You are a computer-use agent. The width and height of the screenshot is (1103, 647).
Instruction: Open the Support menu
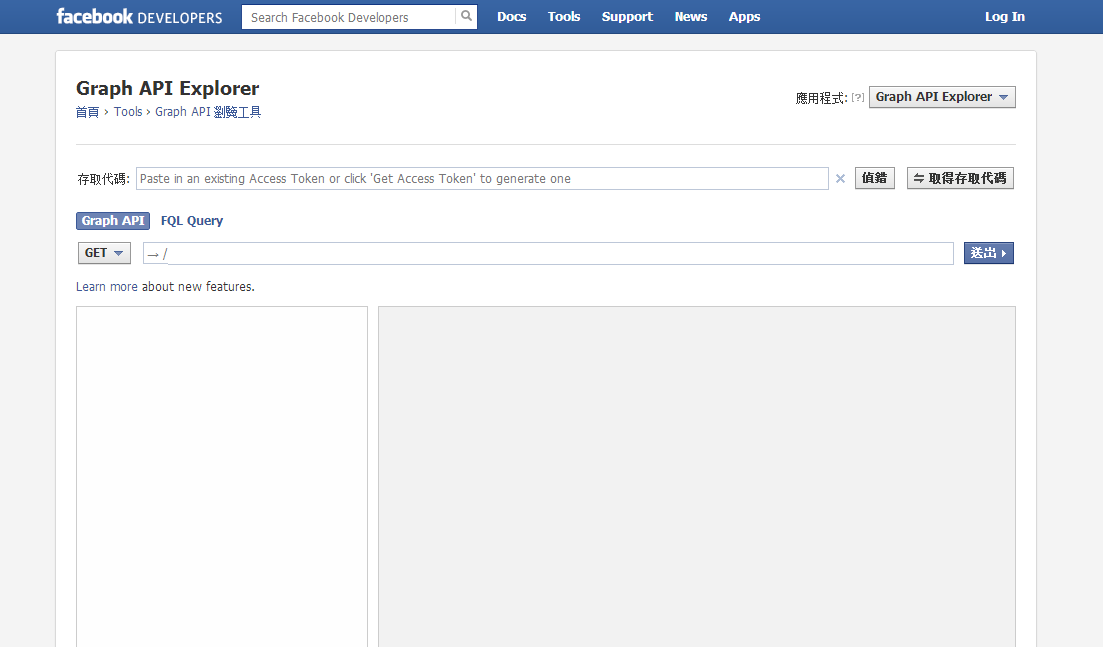[627, 17]
